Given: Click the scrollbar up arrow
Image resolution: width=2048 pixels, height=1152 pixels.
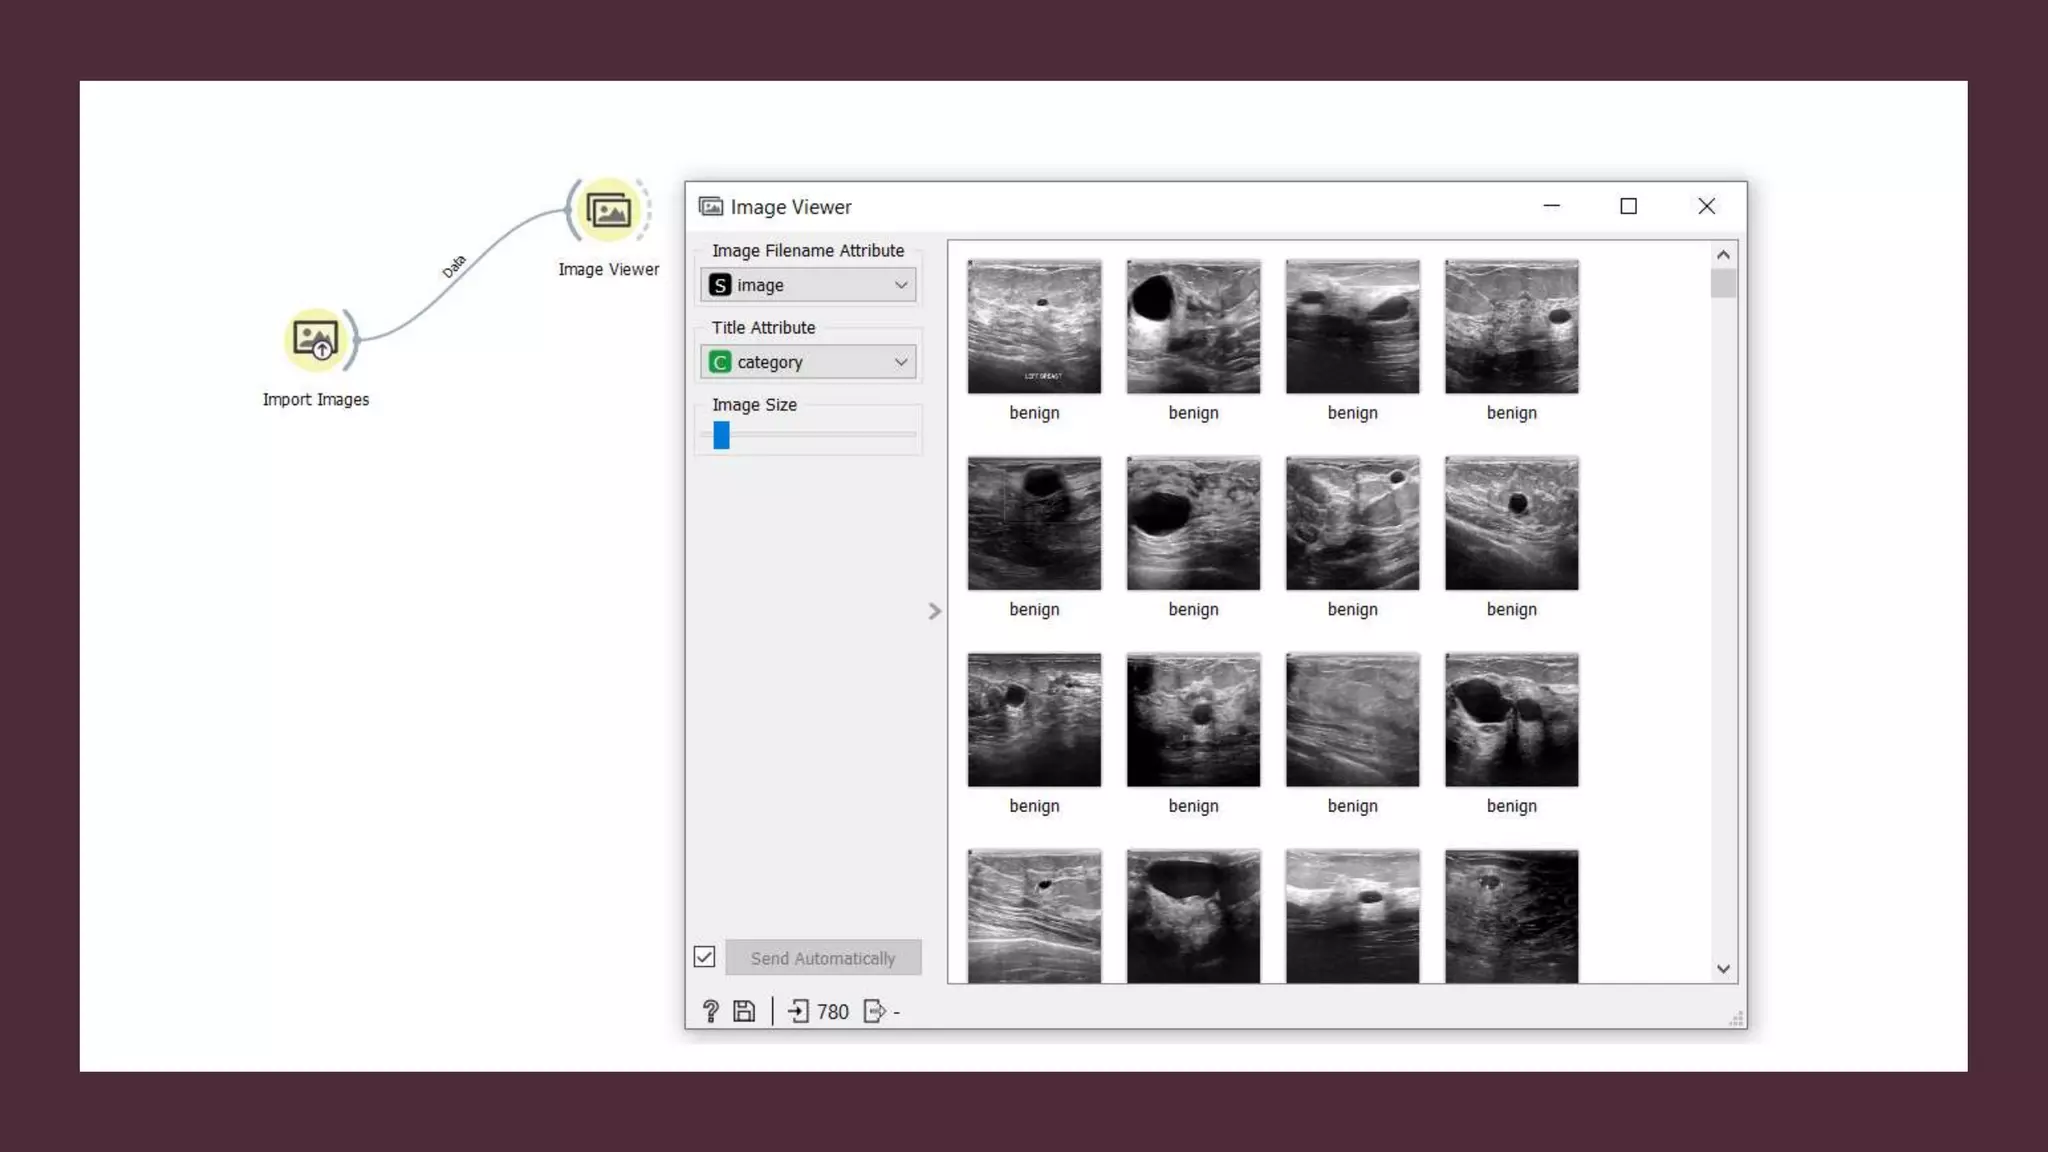Looking at the screenshot, I should (x=1723, y=255).
